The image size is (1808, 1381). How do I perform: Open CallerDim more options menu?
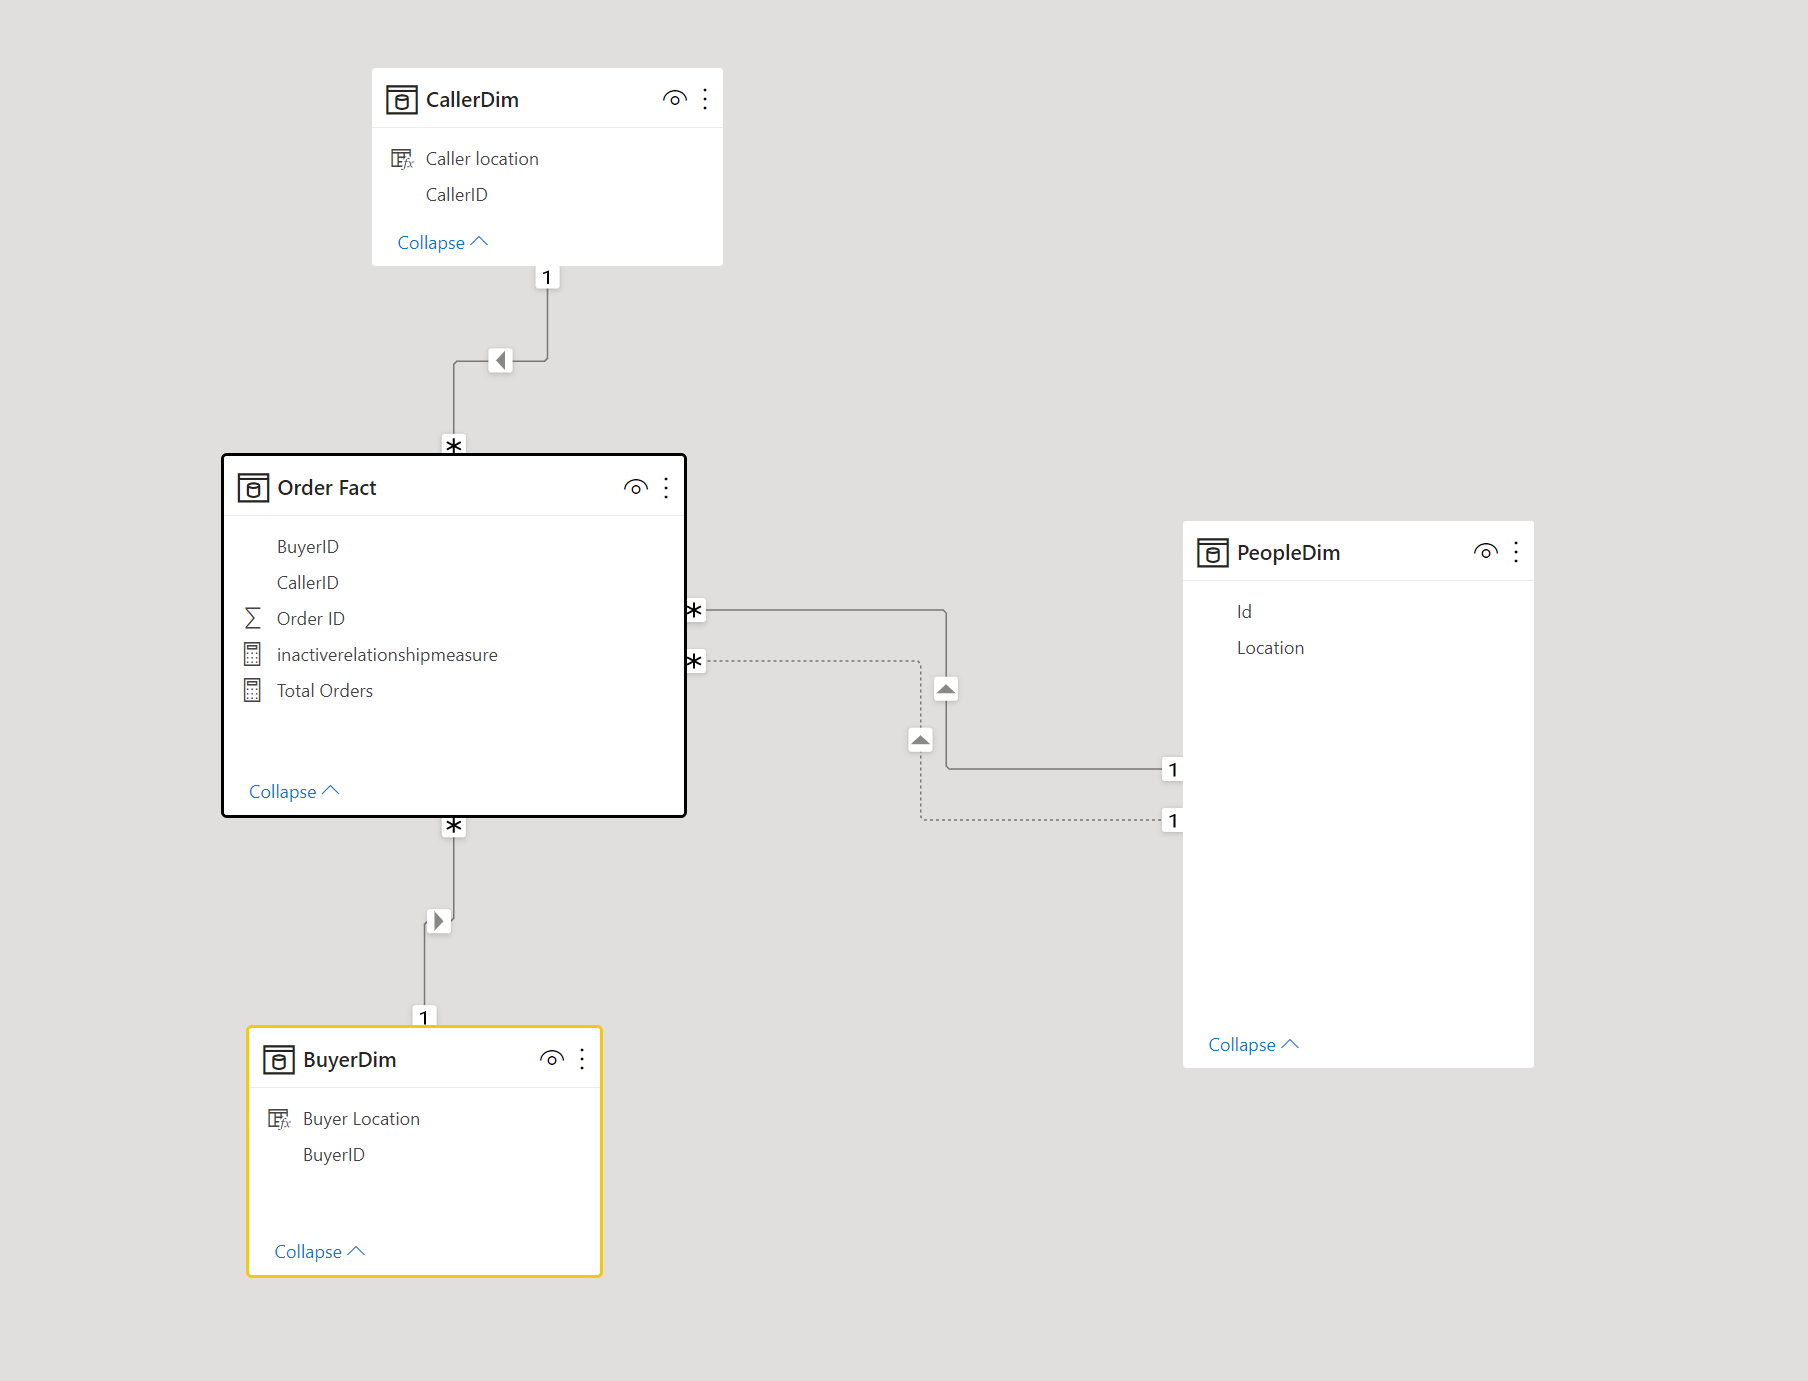click(x=705, y=99)
